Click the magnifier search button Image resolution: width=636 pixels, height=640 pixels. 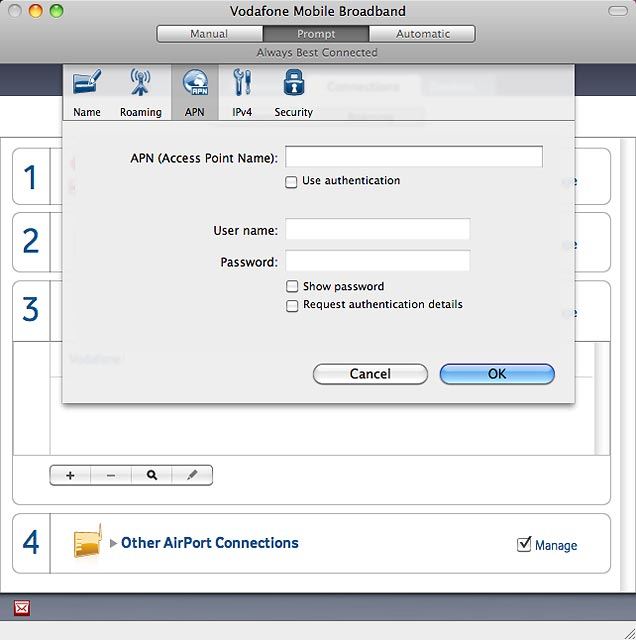pyautogui.click(x=152, y=475)
